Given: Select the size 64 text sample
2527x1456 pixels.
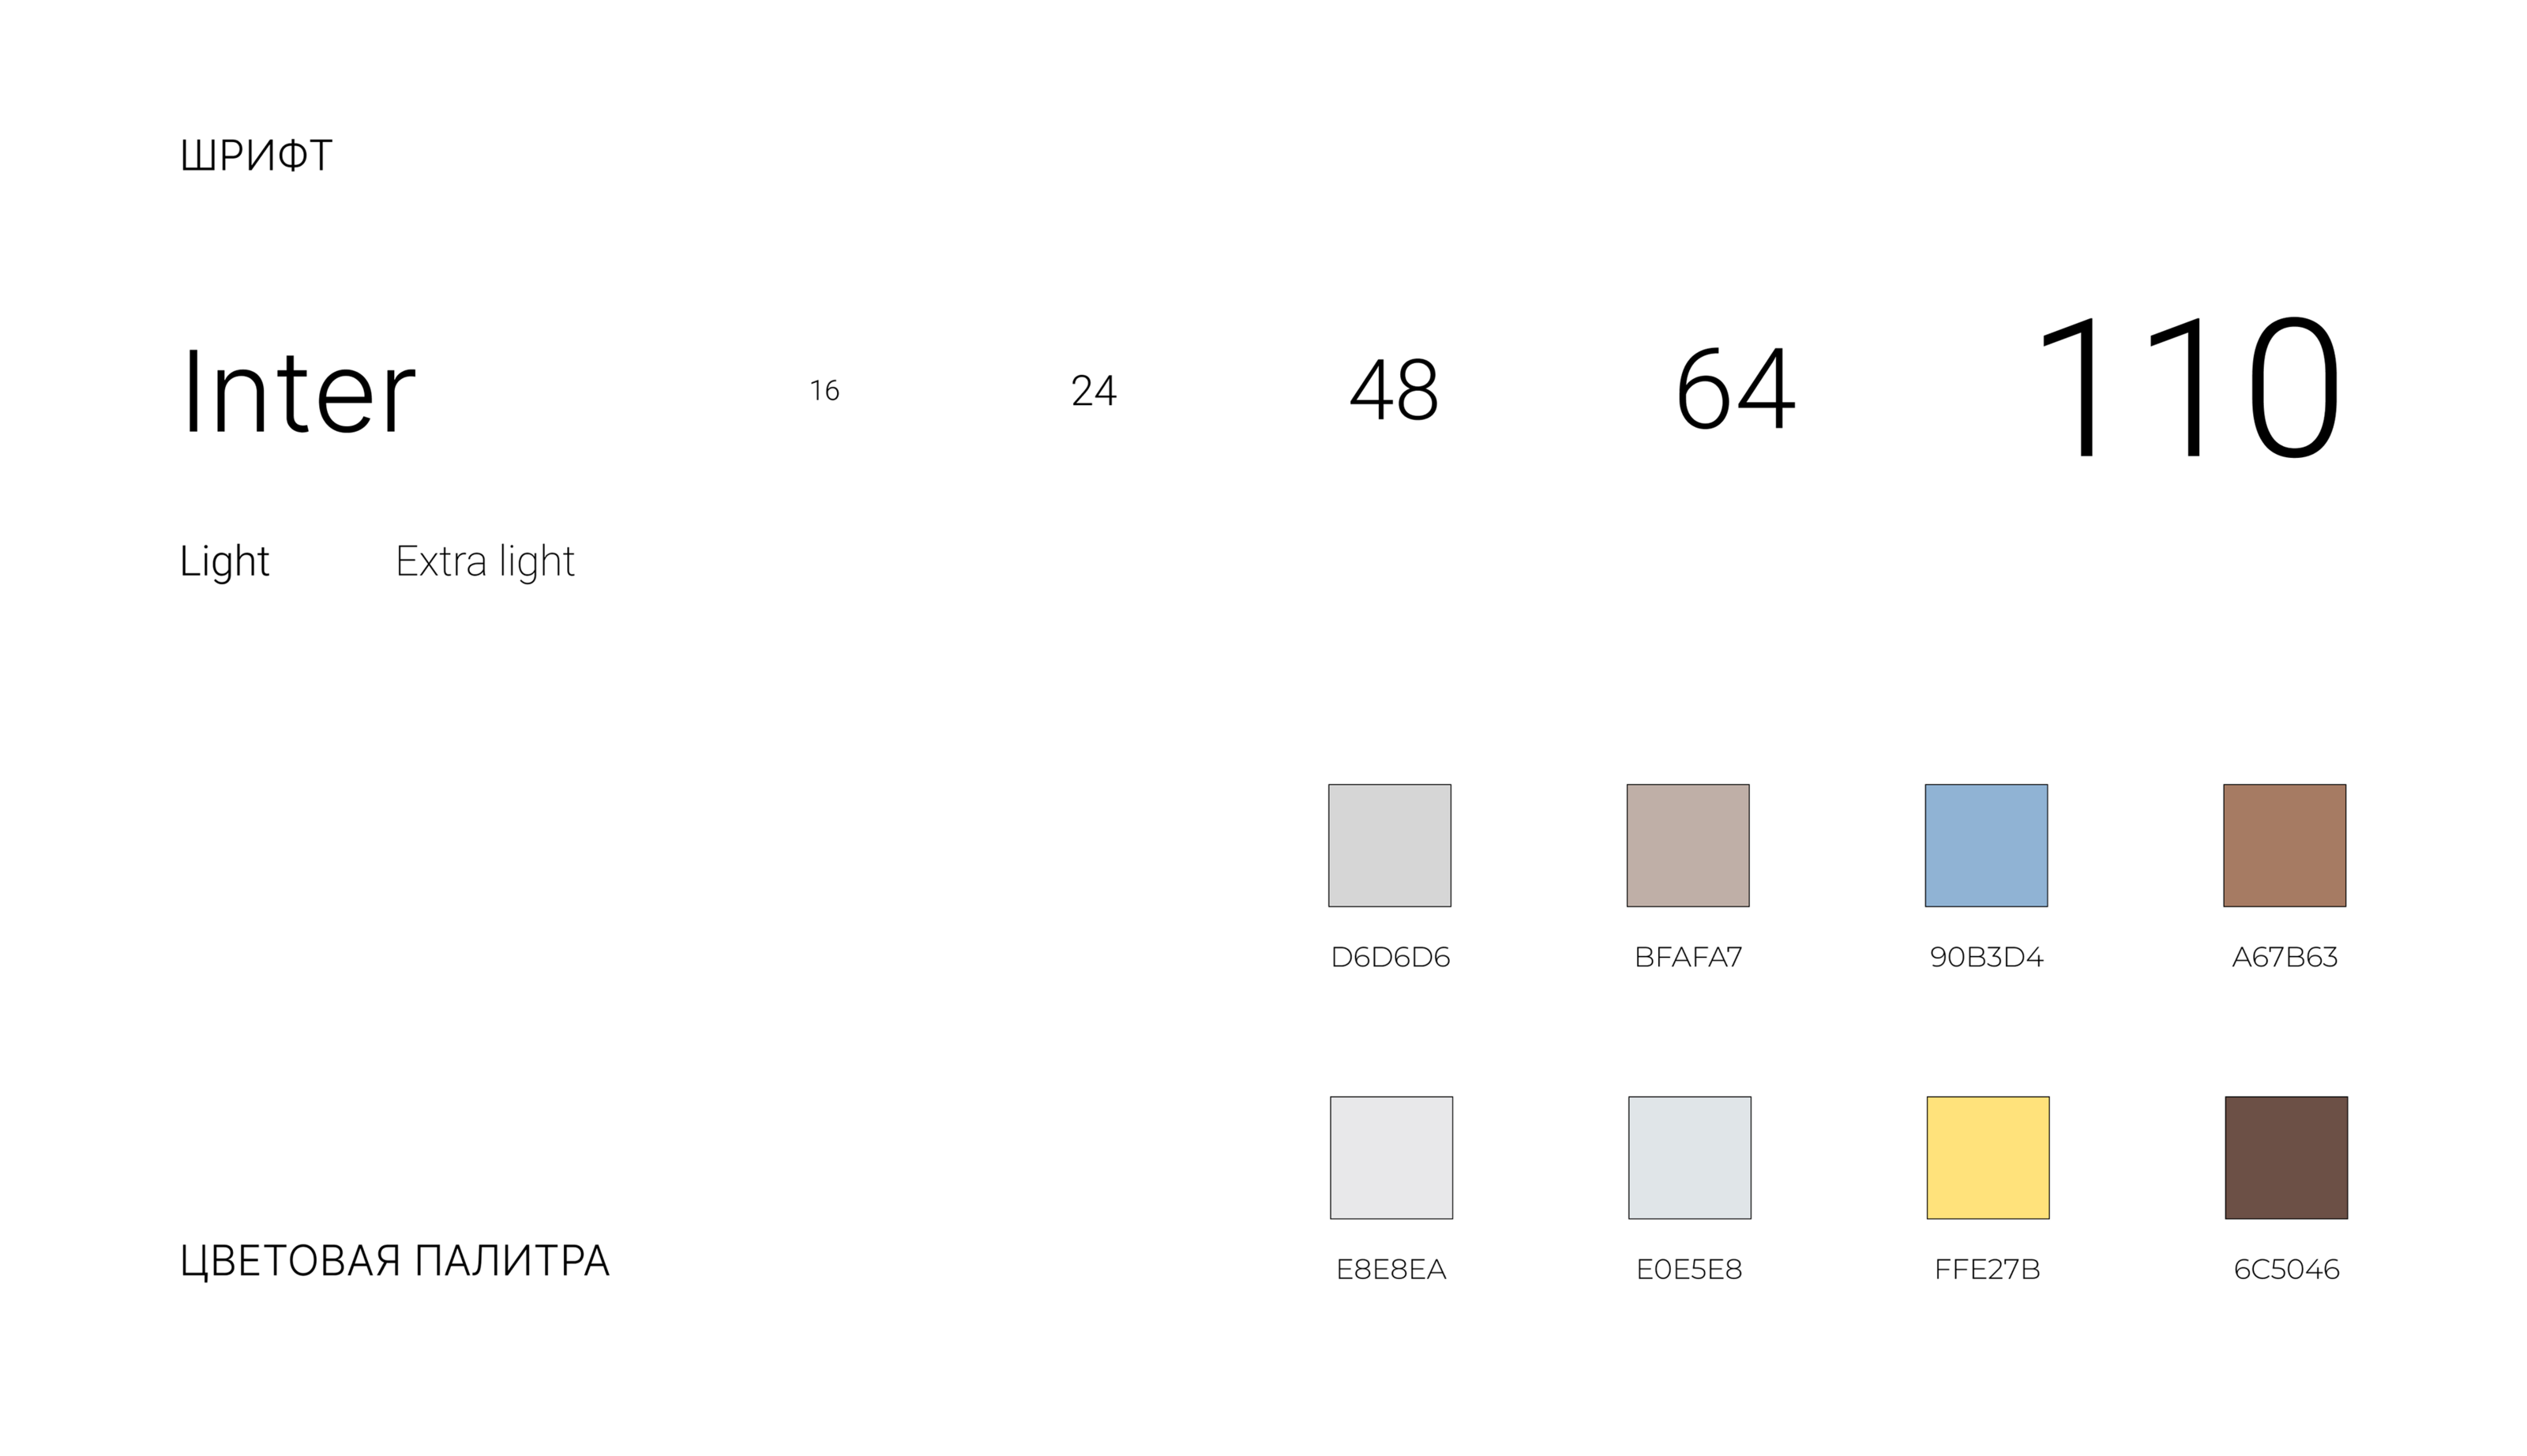Looking at the screenshot, I should click(1735, 389).
